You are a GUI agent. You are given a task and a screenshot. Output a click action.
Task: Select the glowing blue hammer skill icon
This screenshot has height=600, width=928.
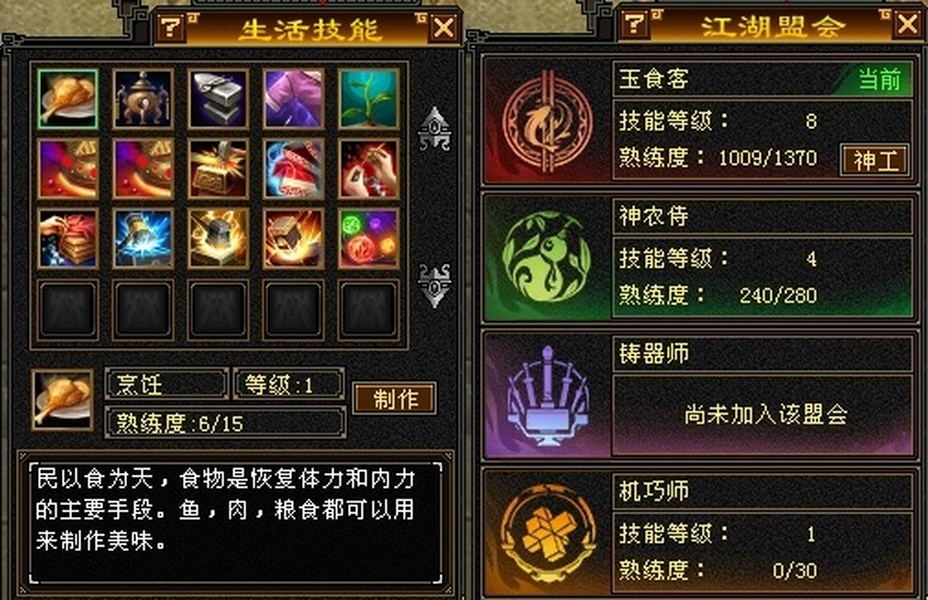tap(143, 238)
